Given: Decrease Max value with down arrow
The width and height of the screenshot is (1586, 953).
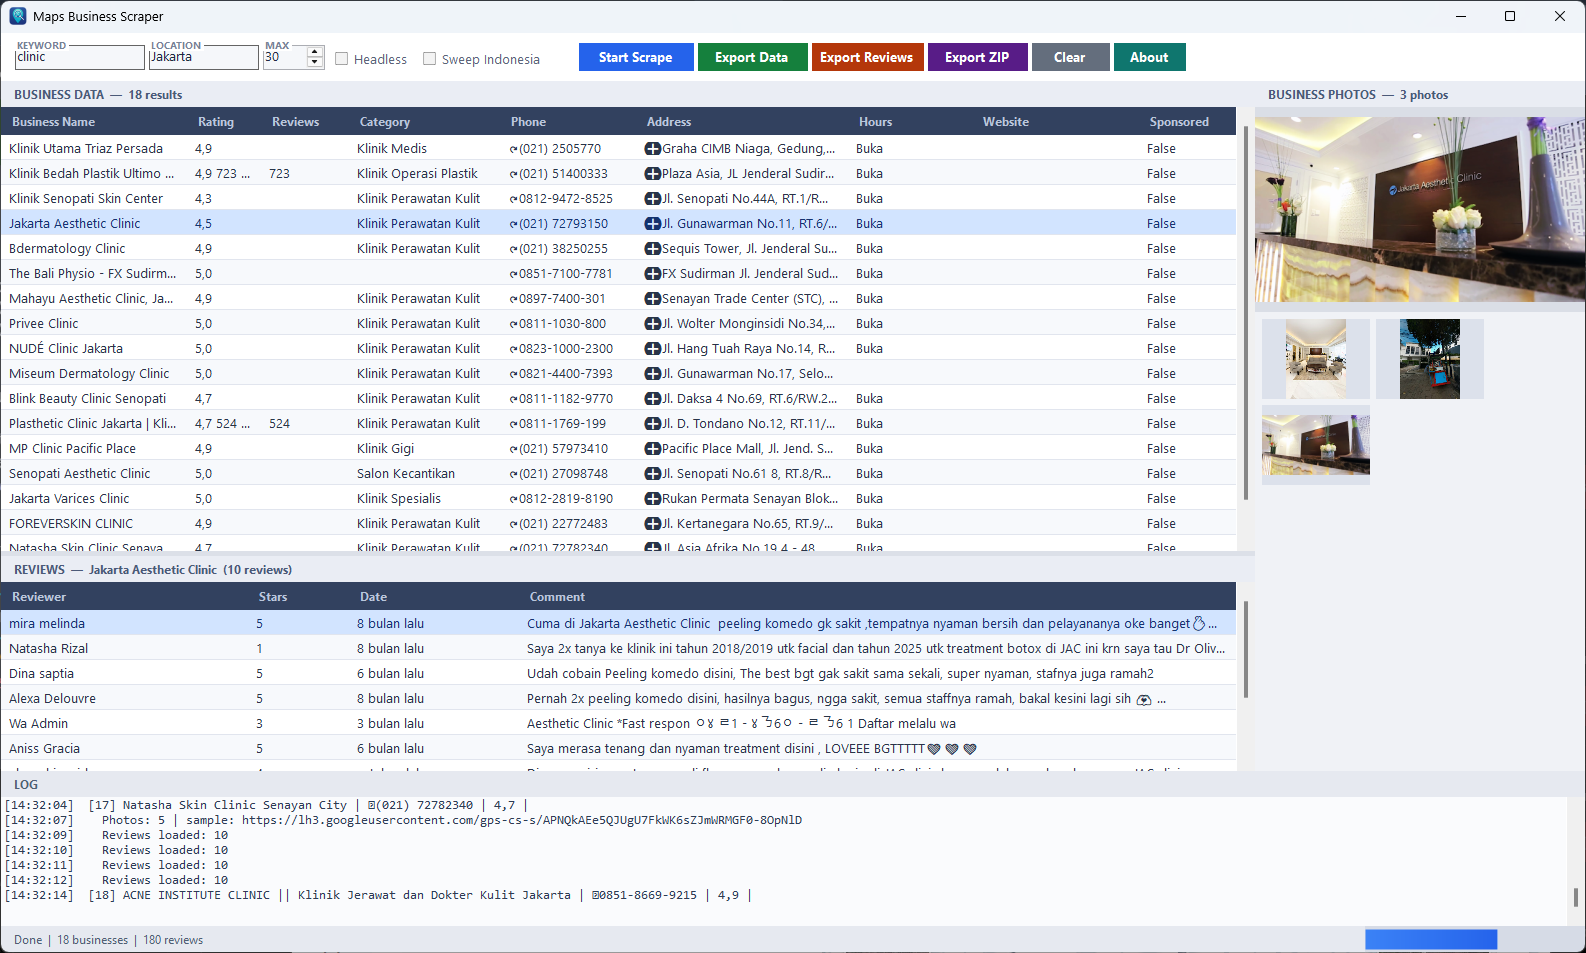Looking at the screenshot, I should (x=315, y=63).
